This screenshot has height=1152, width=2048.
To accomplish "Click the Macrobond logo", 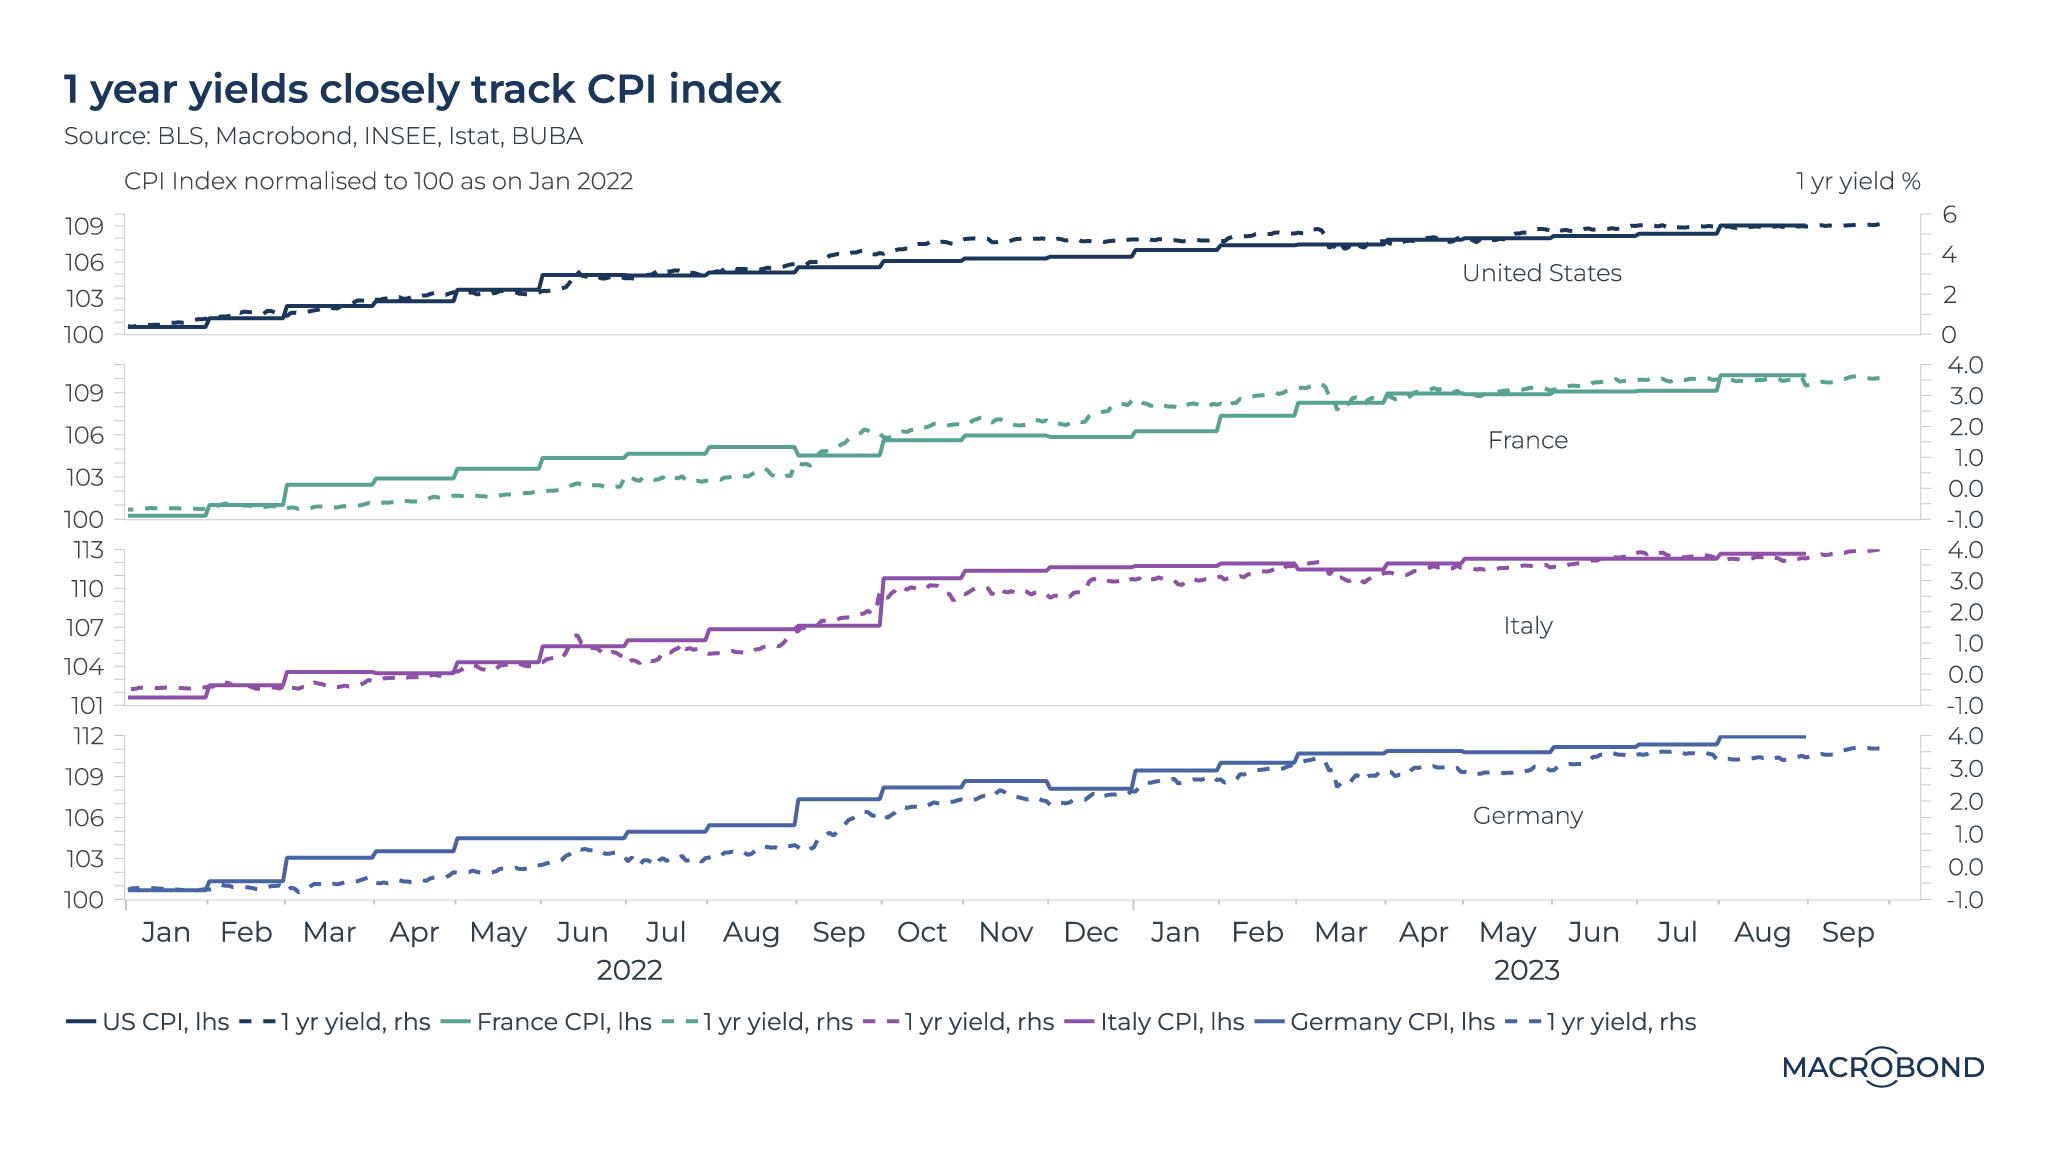I will click(1882, 1067).
